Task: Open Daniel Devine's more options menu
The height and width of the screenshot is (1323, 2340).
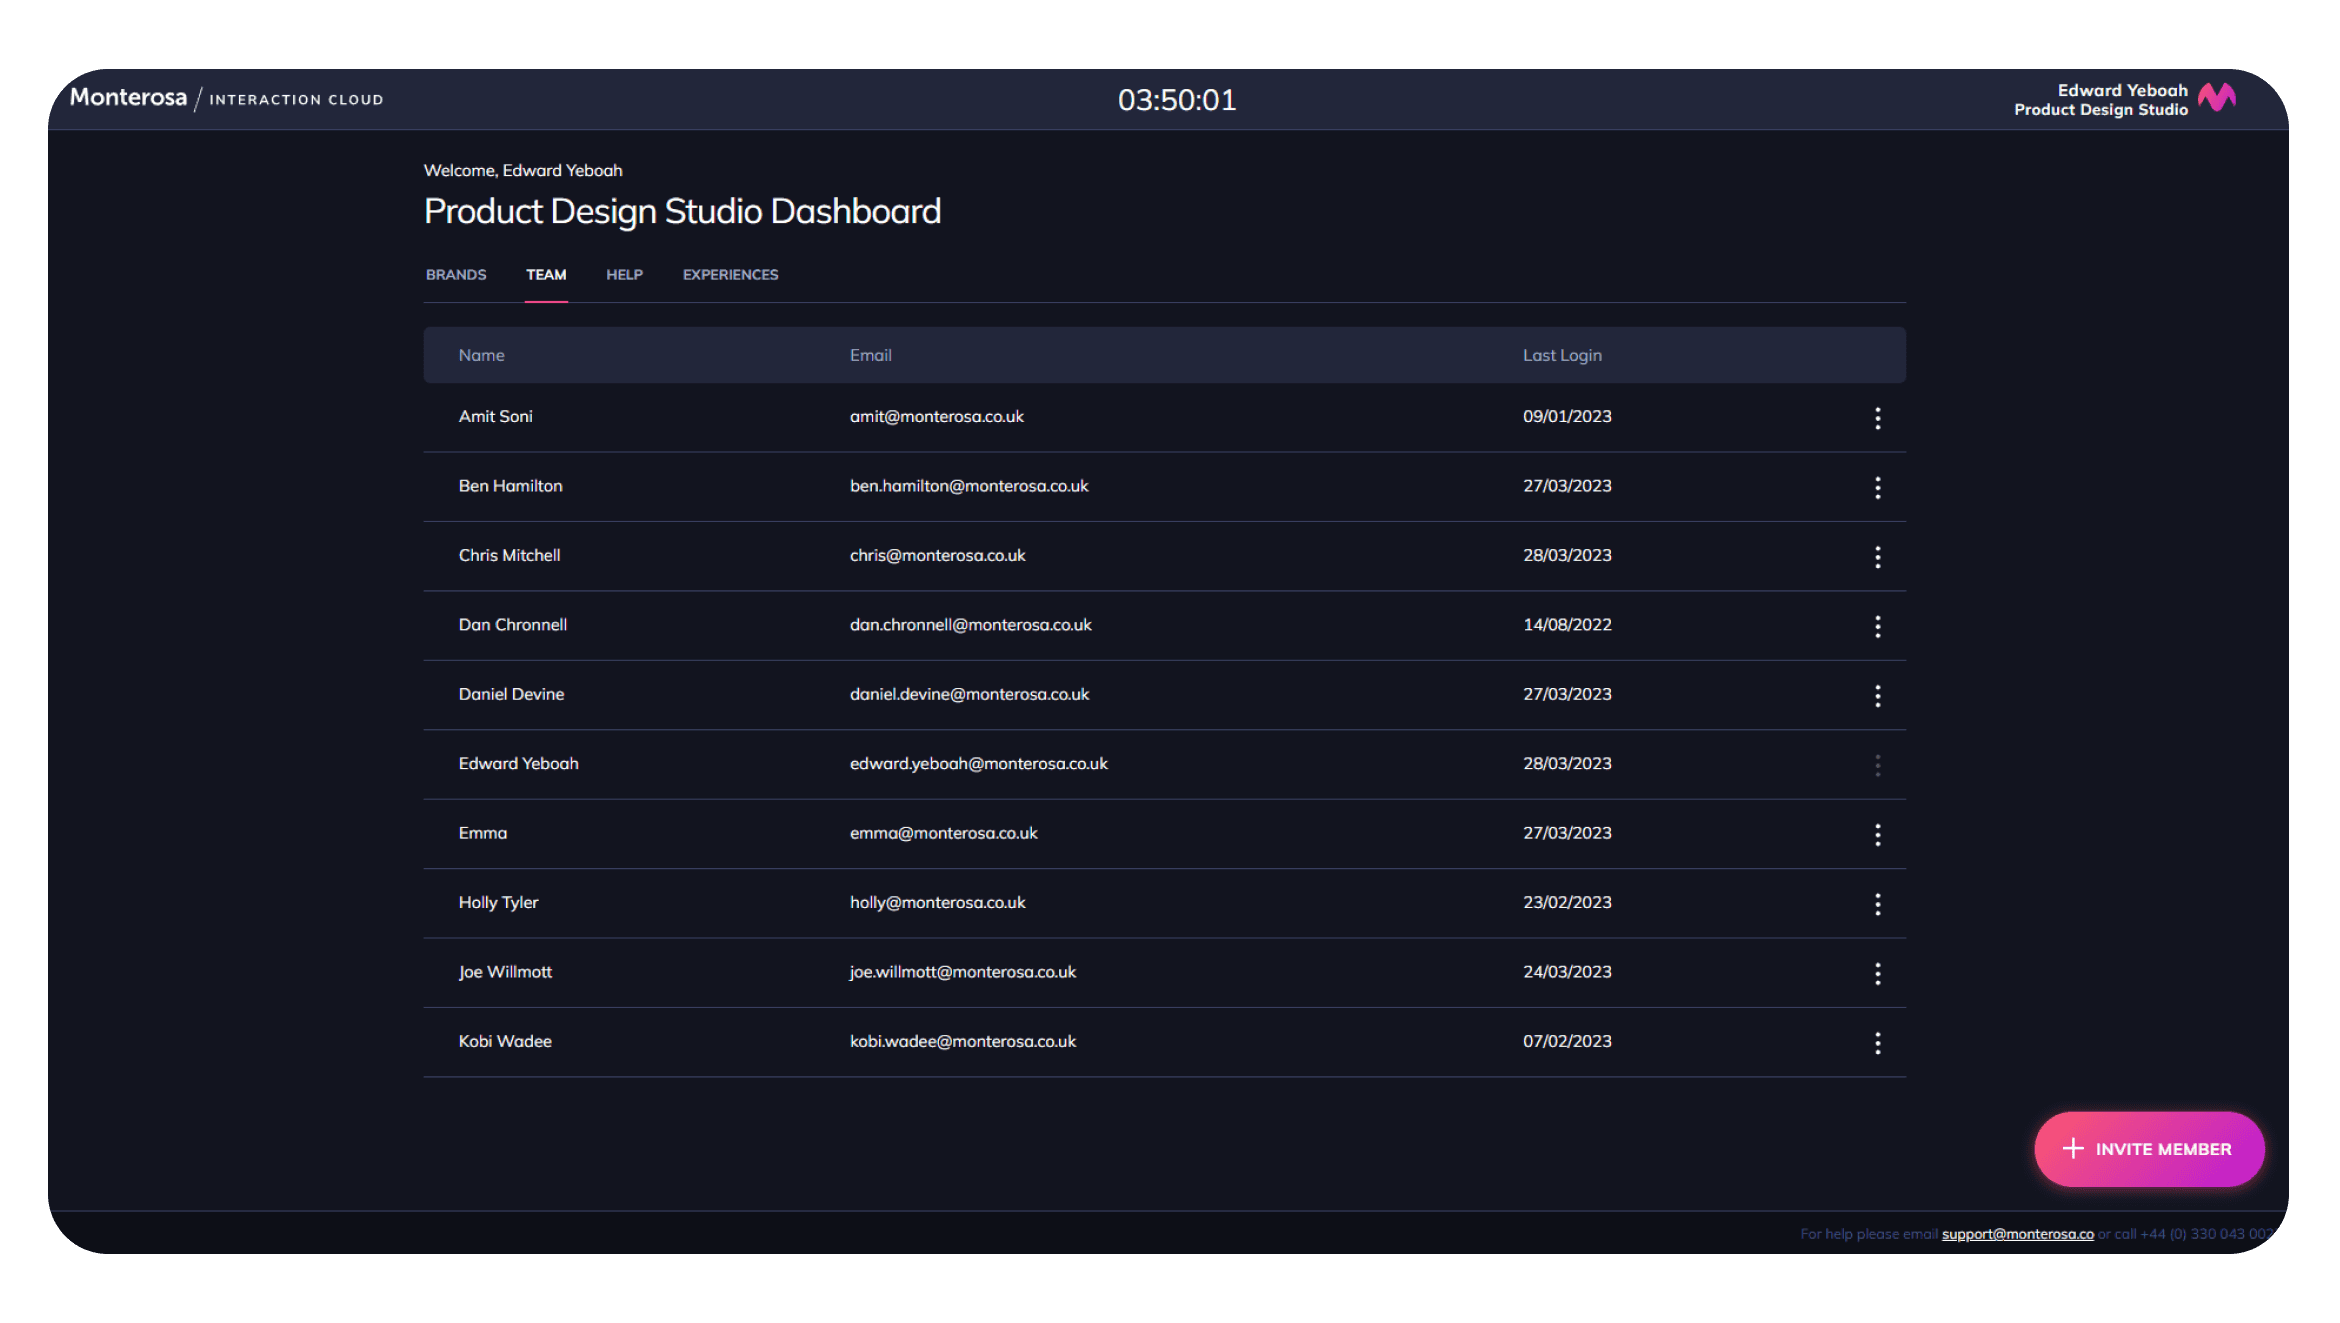Action: (1877, 696)
